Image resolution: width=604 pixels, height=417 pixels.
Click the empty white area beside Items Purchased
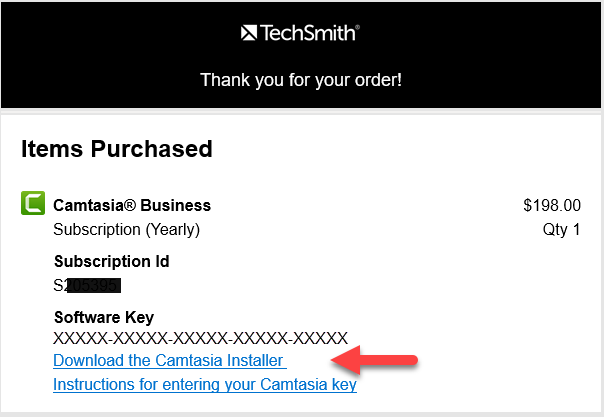[420, 149]
